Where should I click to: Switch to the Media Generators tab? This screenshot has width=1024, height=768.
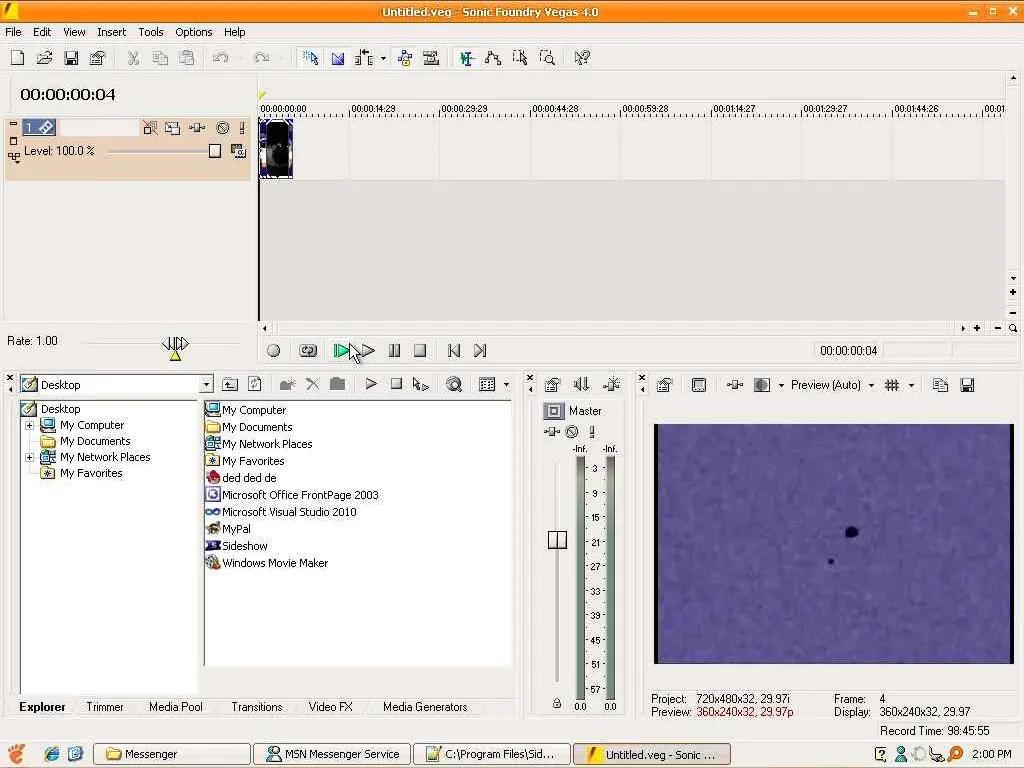point(425,707)
